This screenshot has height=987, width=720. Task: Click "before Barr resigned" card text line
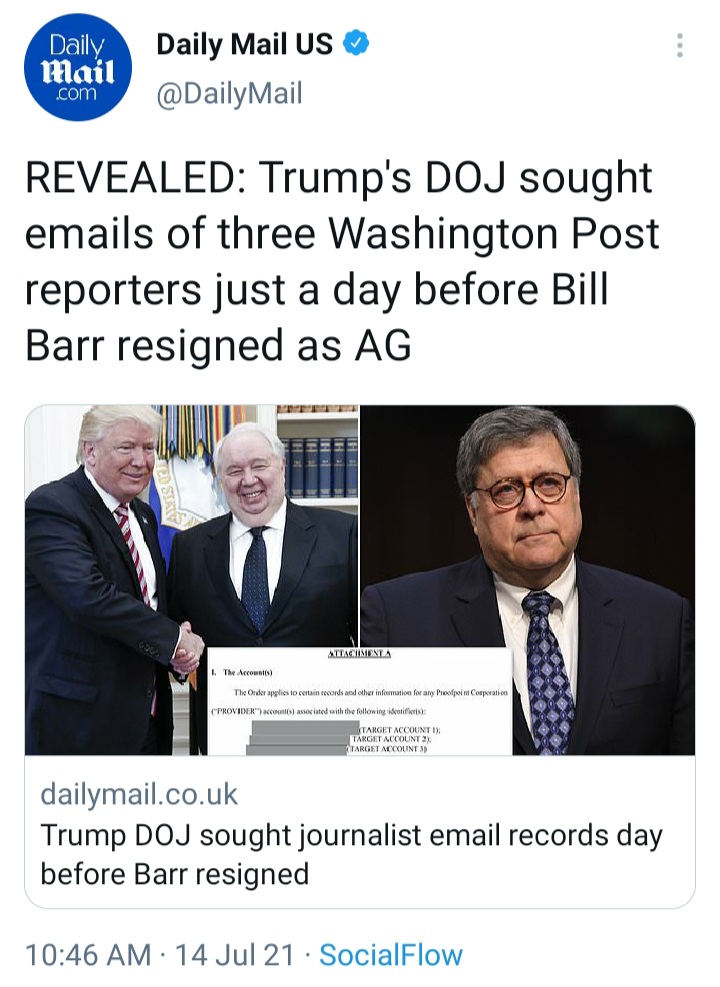pos(174,874)
